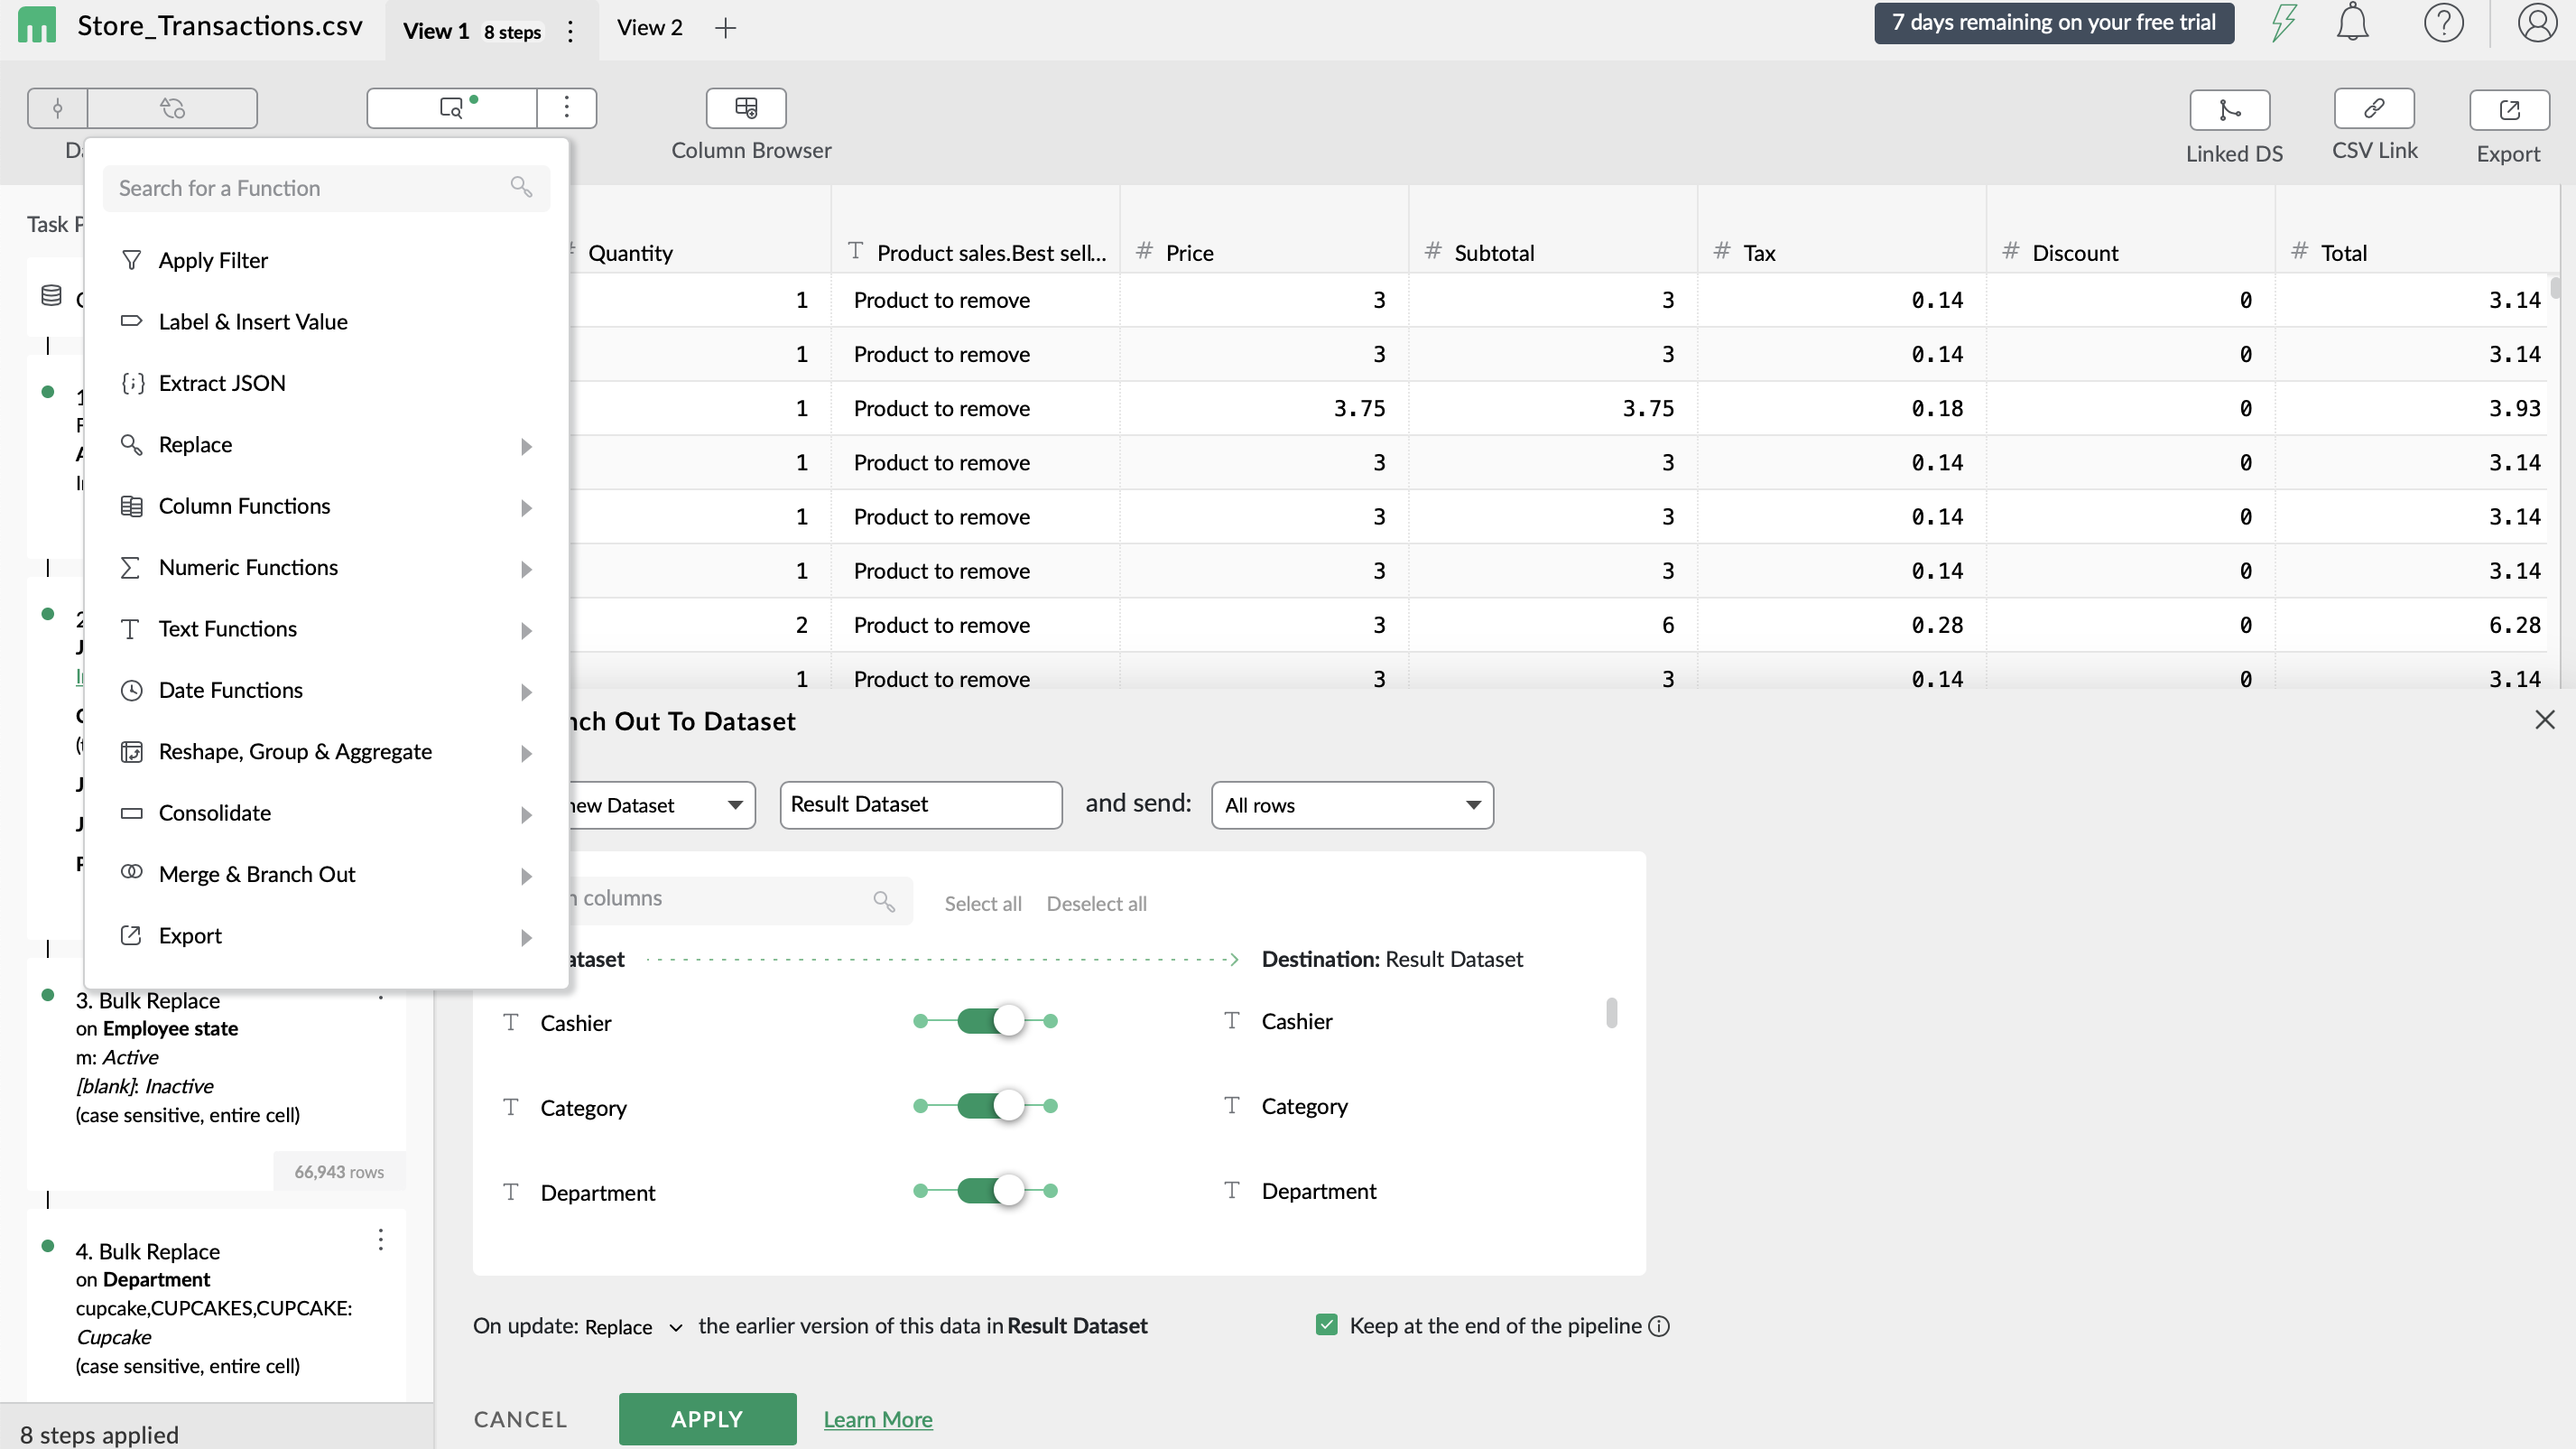Switch to the View 2 tab

649,27
